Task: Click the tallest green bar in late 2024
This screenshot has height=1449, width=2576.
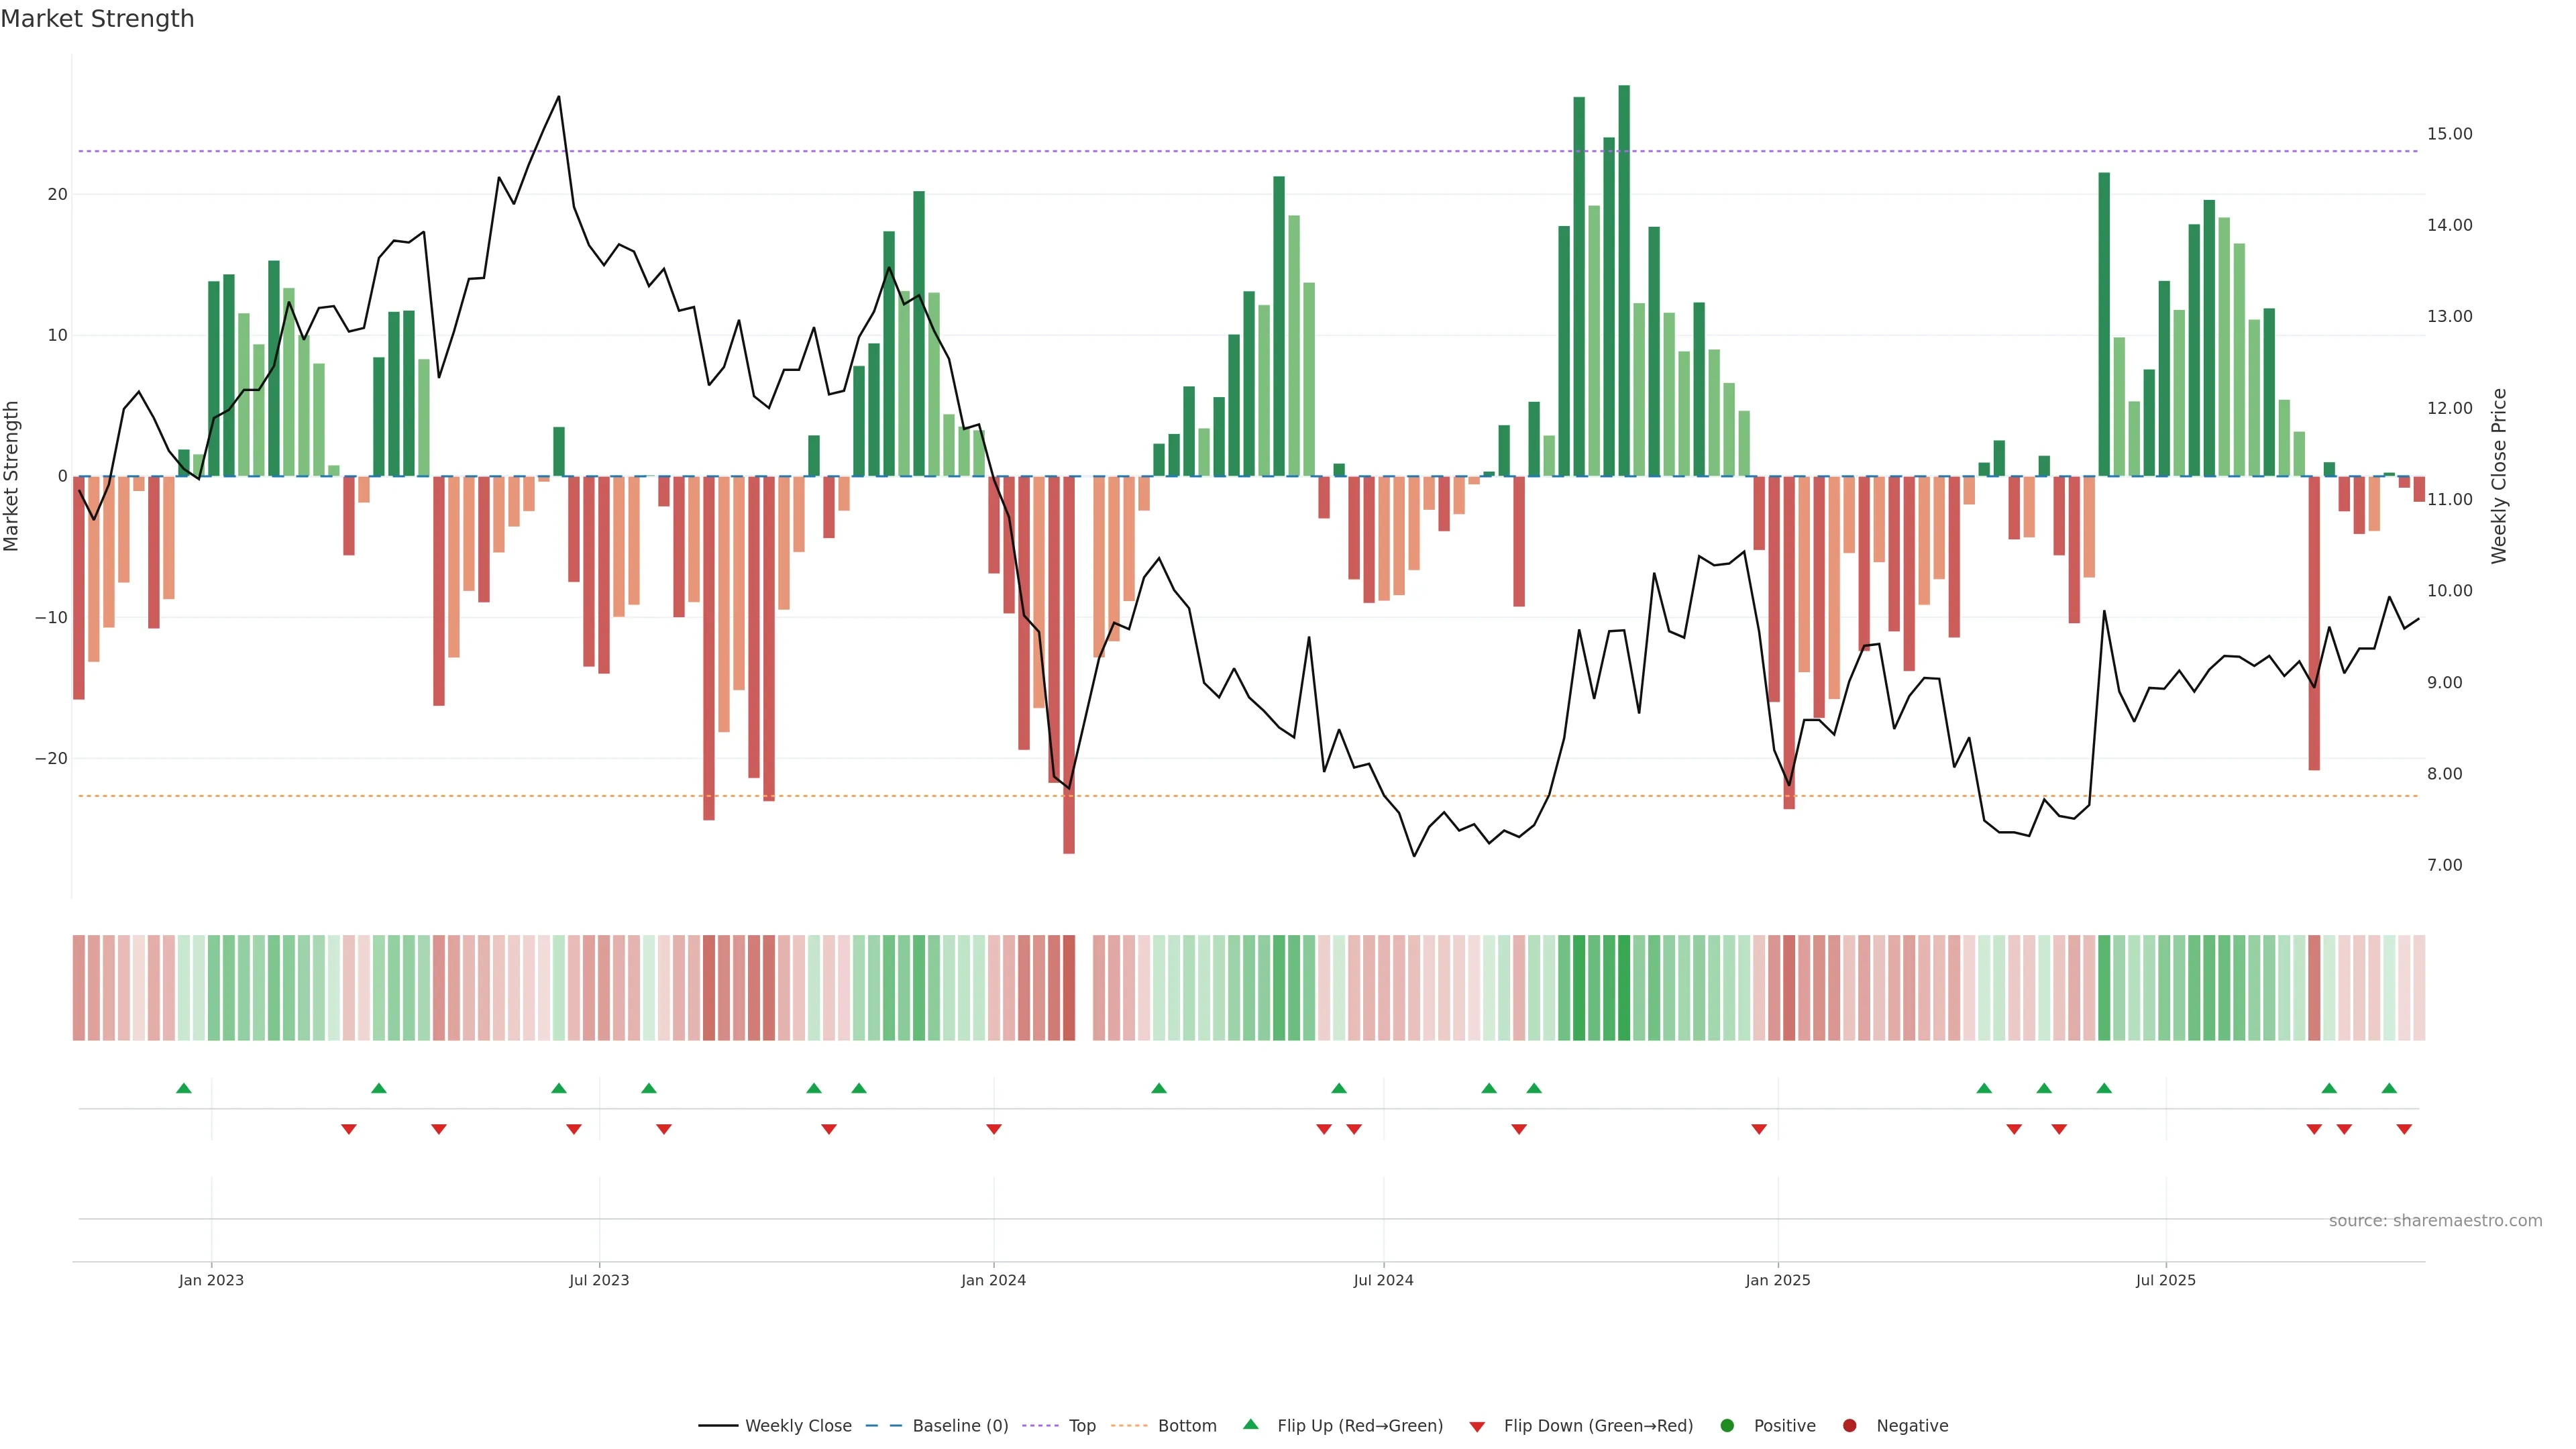Action: coord(1624,280)
